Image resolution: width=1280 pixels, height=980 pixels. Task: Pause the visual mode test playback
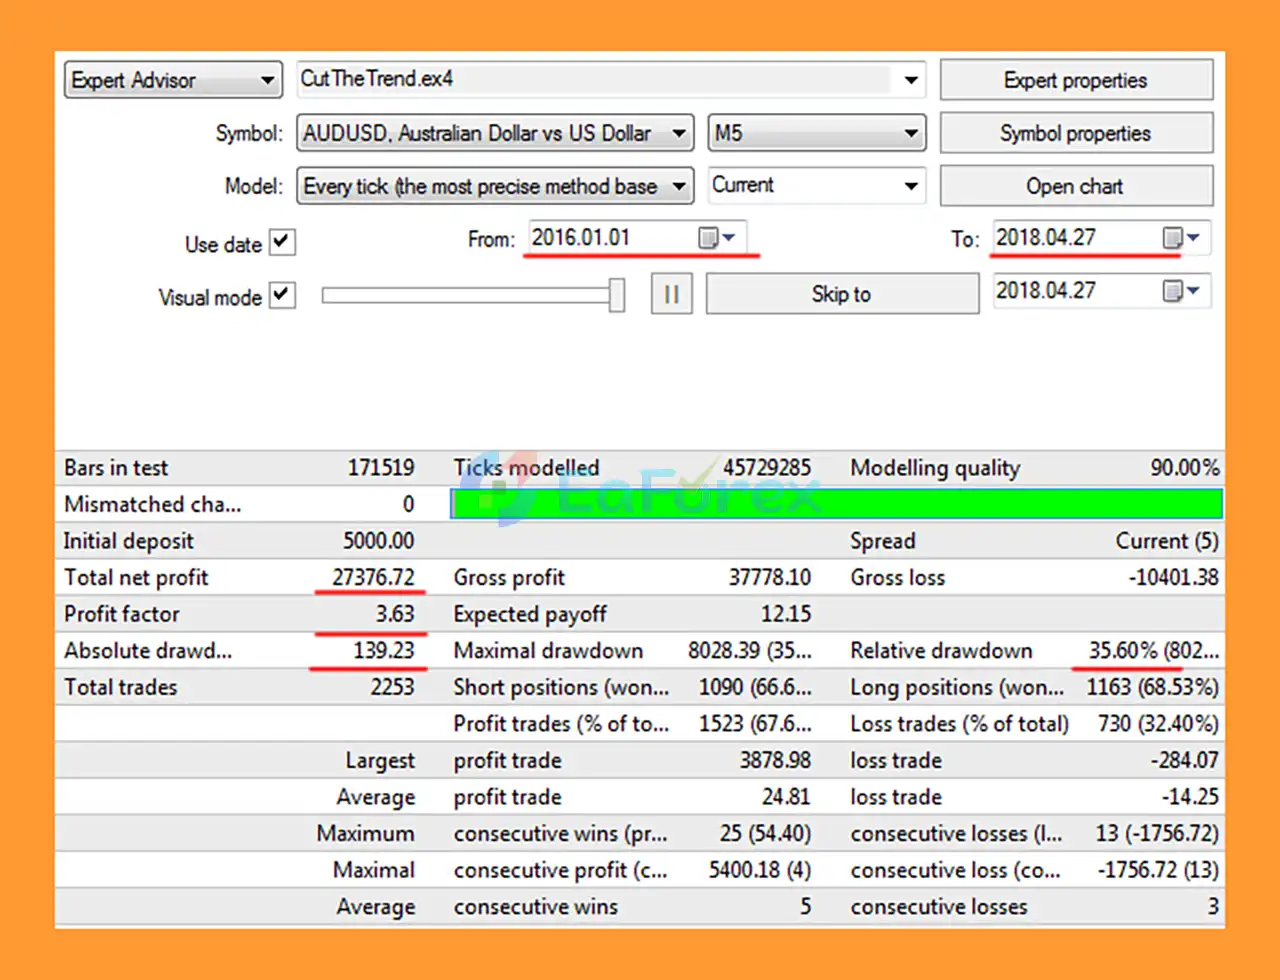pos(671,293)
